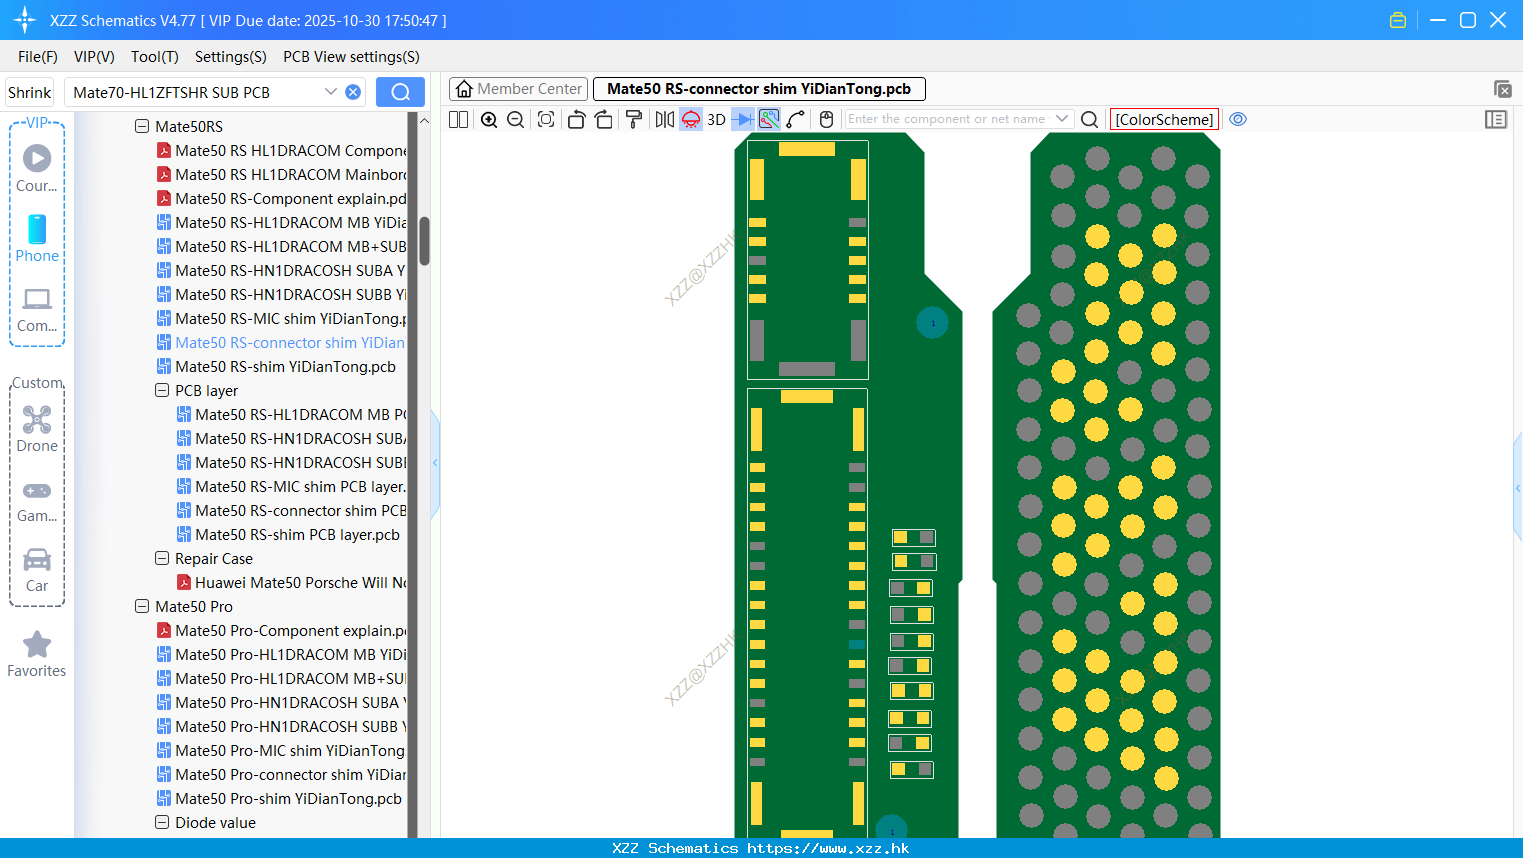Viewport: 1523px width, 858px height.
Task: Collapse the PCB layer folder
Action: [x=162, y=390]
